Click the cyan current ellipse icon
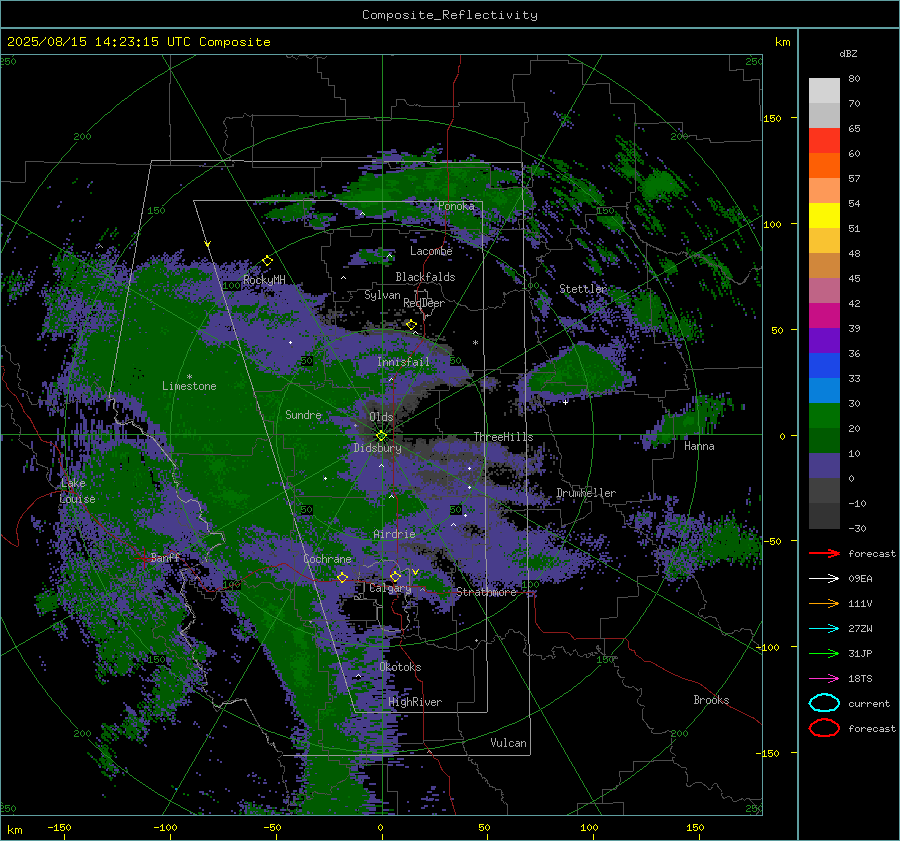Screen dimensions: 900x841 824,703
